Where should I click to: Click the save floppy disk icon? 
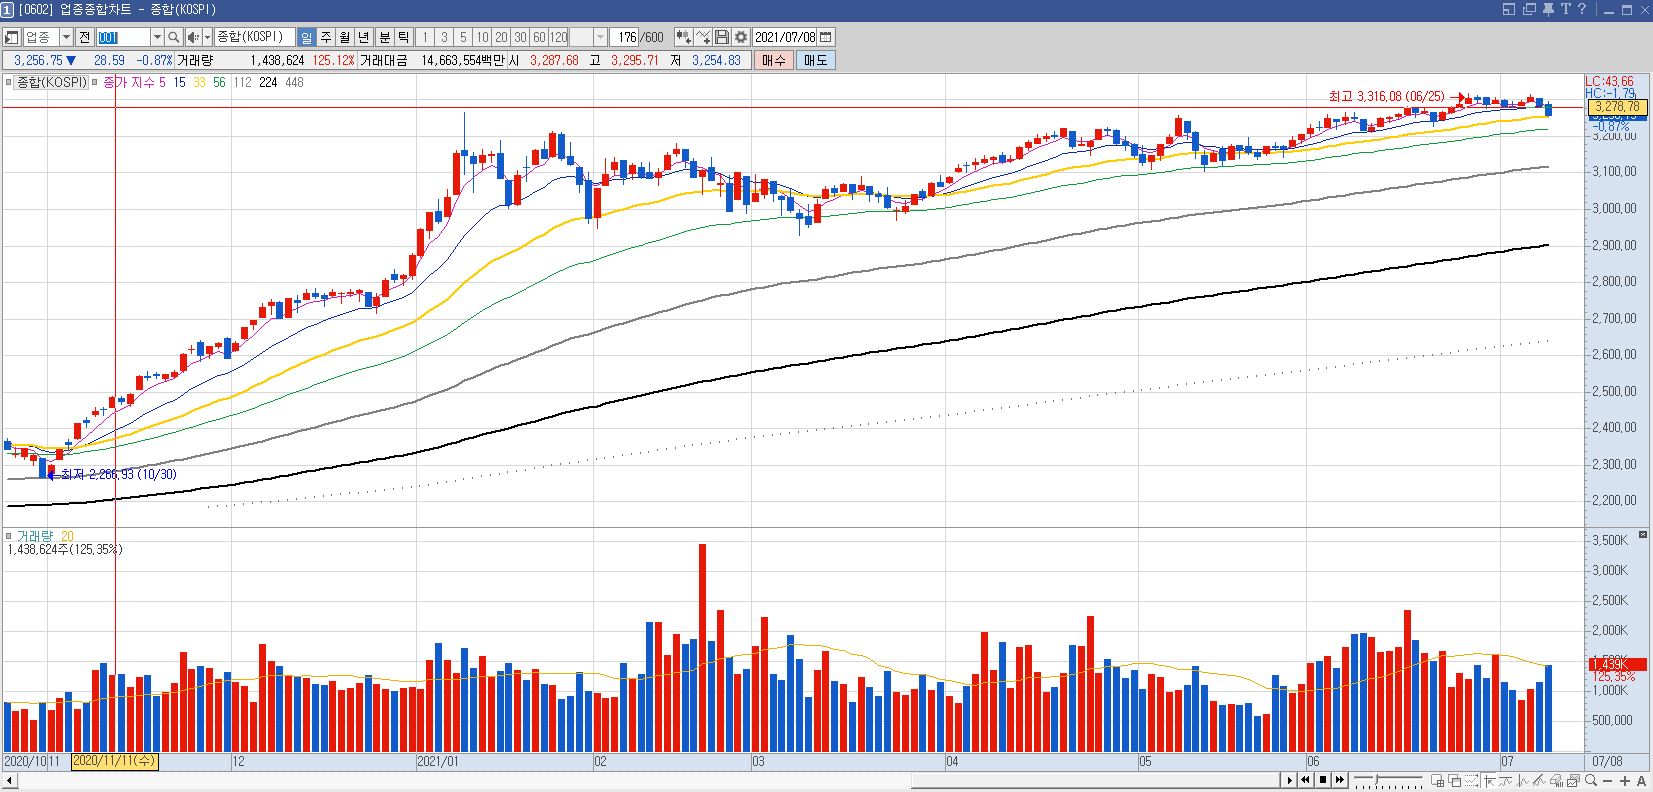point(722,37)
